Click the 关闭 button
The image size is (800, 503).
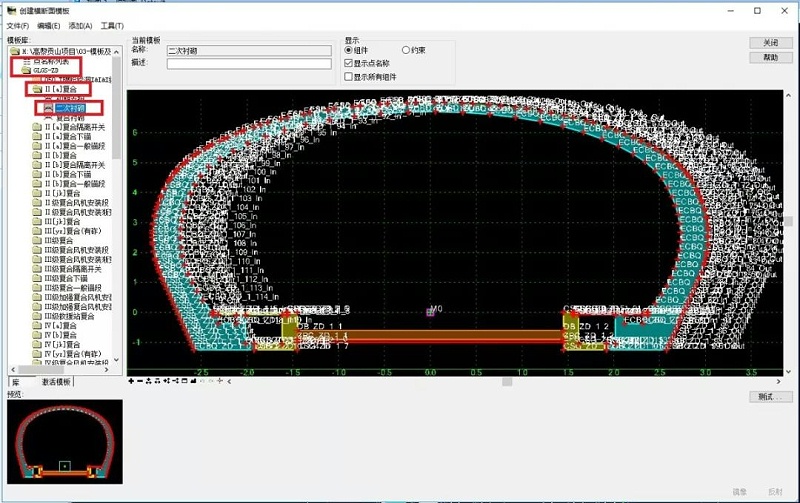[x=771, y=43]
